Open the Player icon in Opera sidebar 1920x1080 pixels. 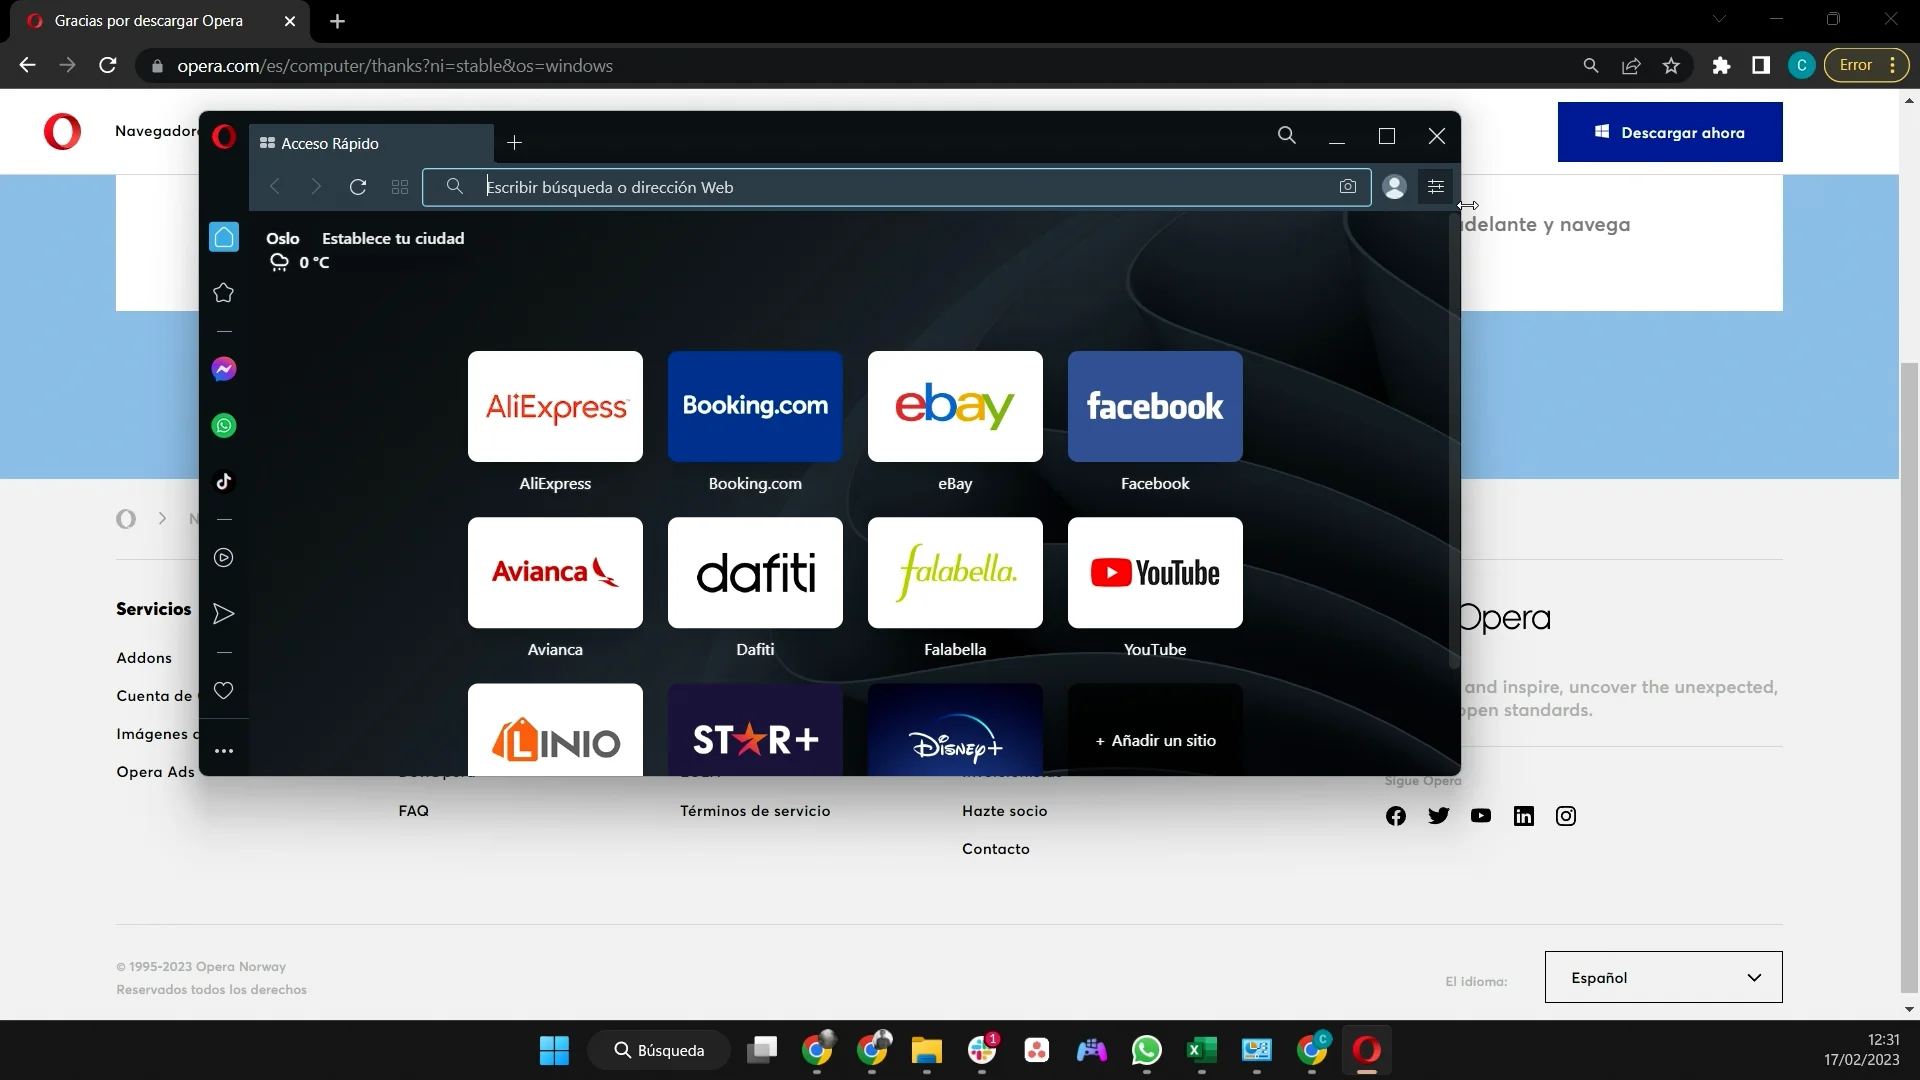[x=224, y=558]
